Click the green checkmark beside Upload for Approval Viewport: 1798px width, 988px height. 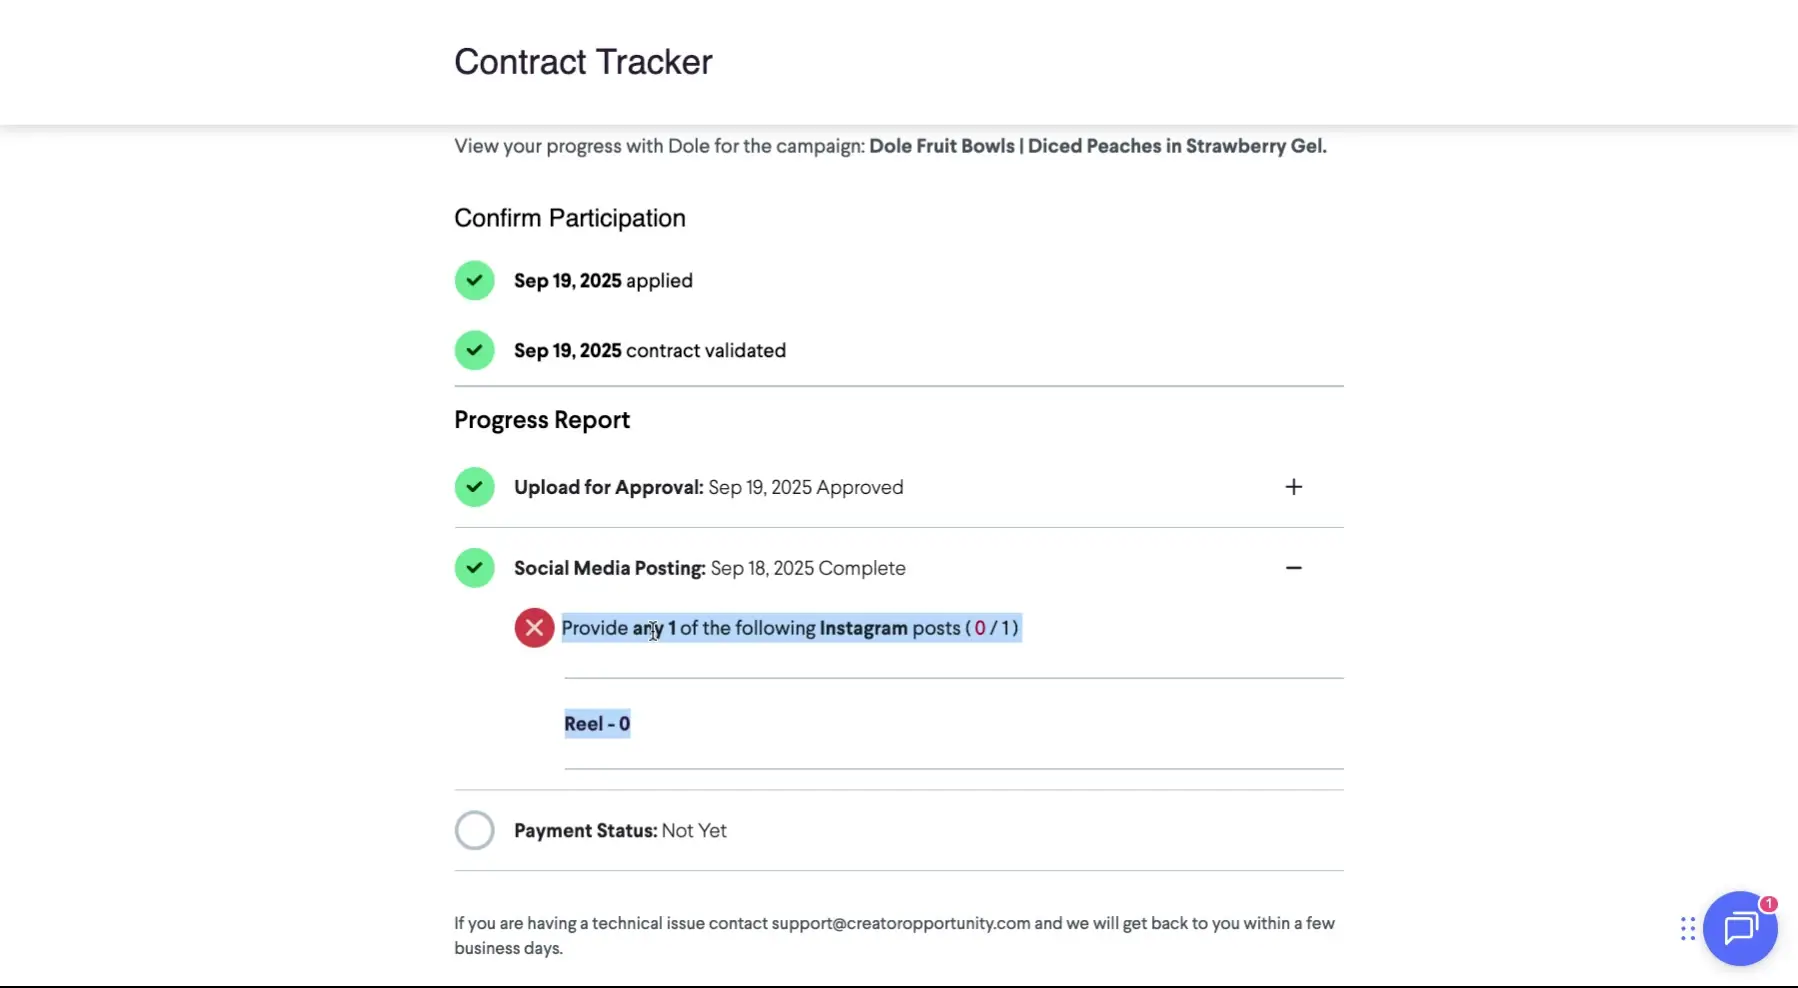coord(473,487)
